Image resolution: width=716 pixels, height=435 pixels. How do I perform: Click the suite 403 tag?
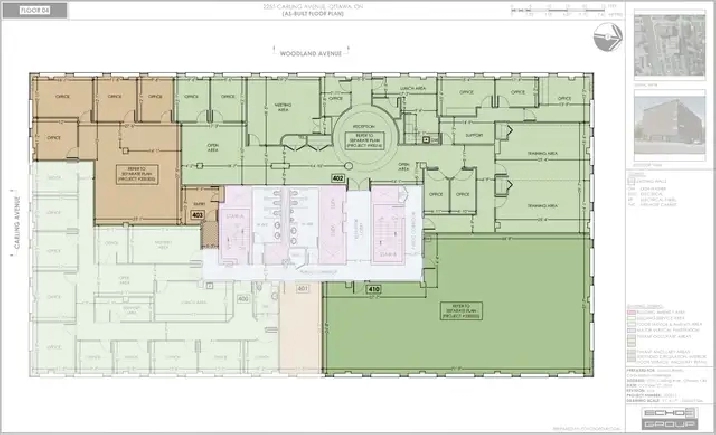(197, 214)
